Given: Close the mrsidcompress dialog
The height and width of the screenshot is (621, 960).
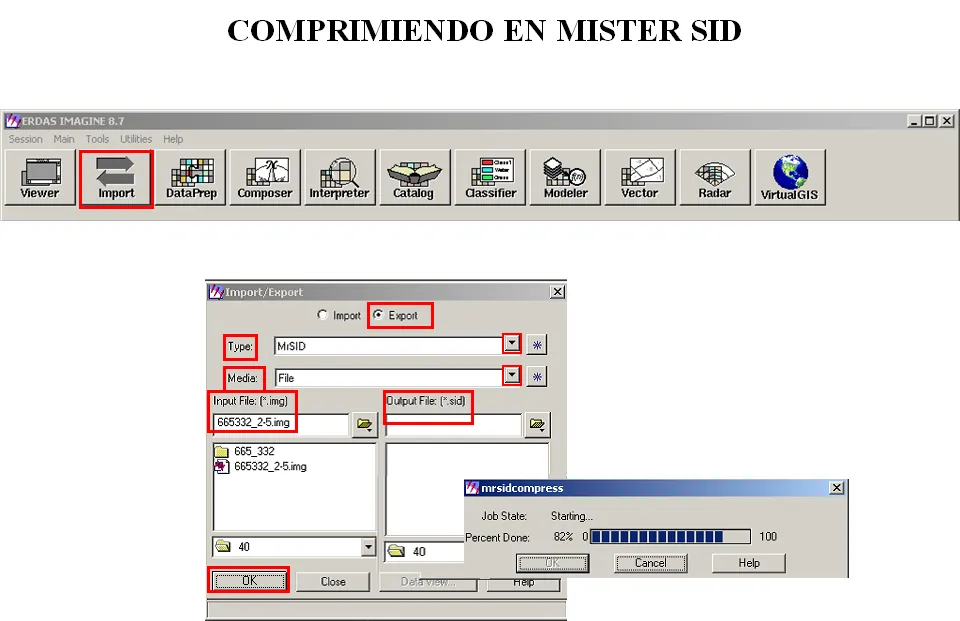Looking at the screenshot, I should coord(836,487).
